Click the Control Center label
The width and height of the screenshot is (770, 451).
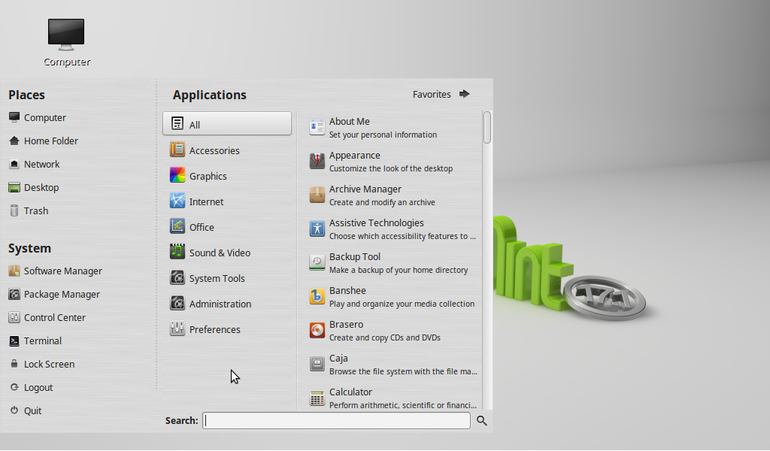click(55, 317)
